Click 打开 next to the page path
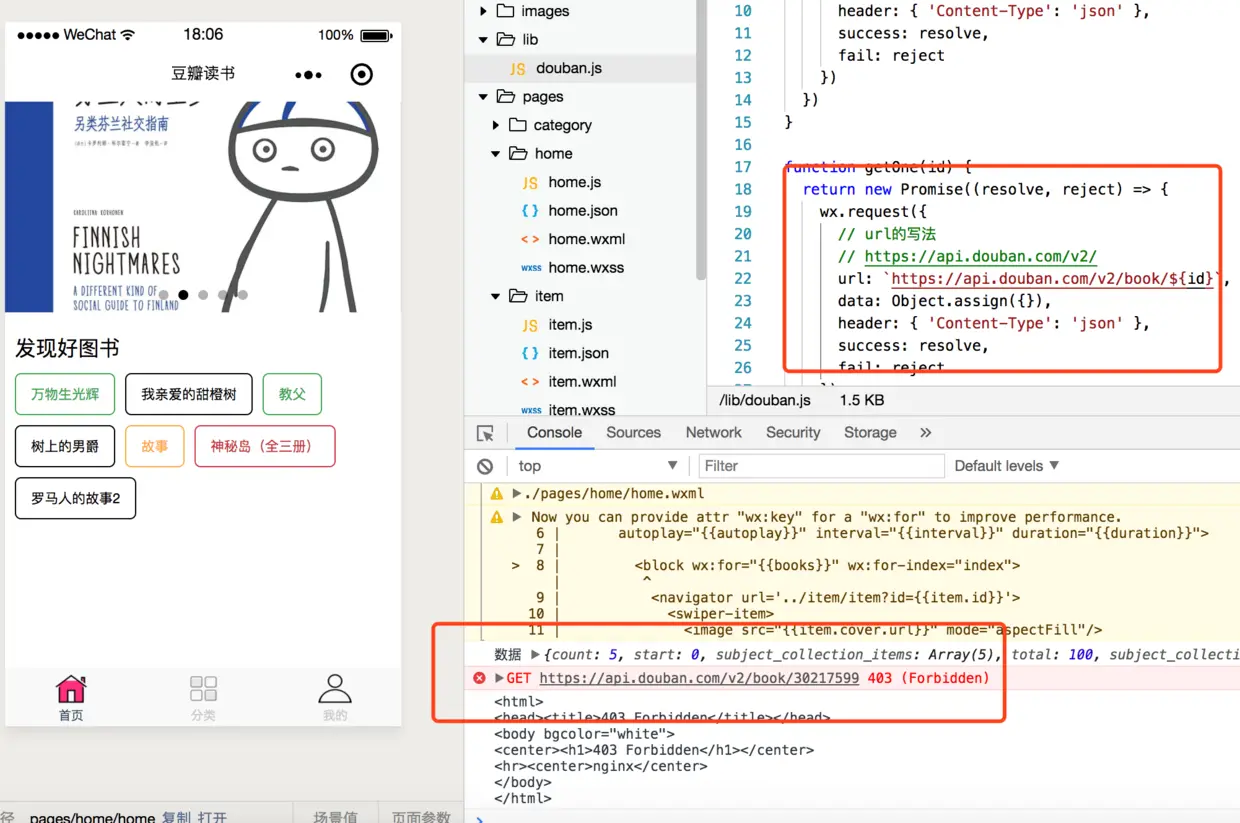 [212, 816]
